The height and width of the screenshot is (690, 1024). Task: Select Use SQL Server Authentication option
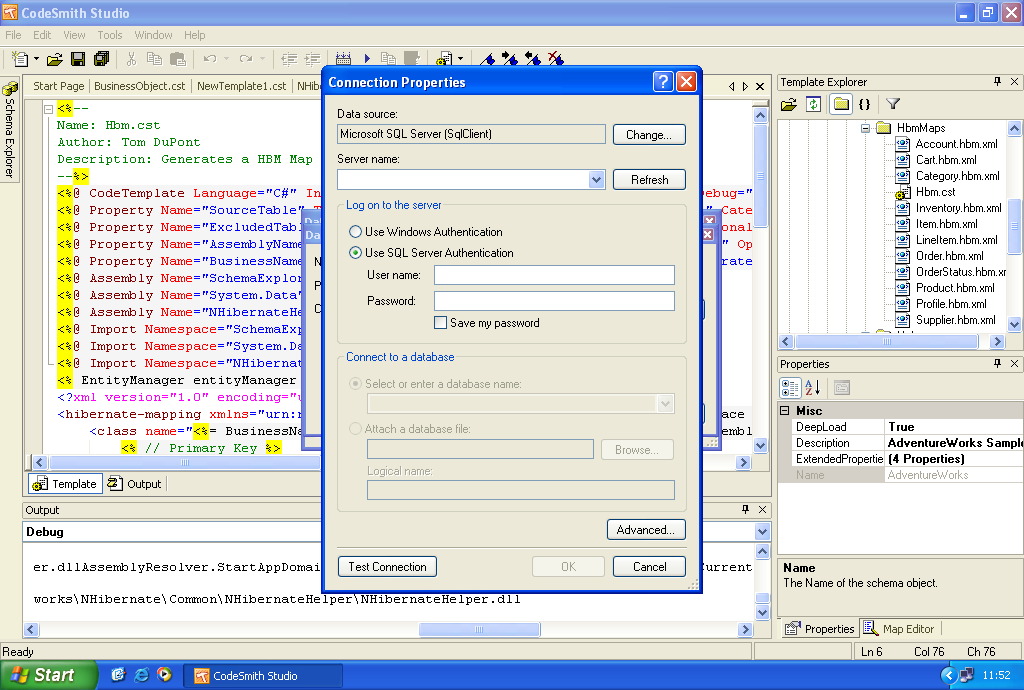click(x=355, y=253)
